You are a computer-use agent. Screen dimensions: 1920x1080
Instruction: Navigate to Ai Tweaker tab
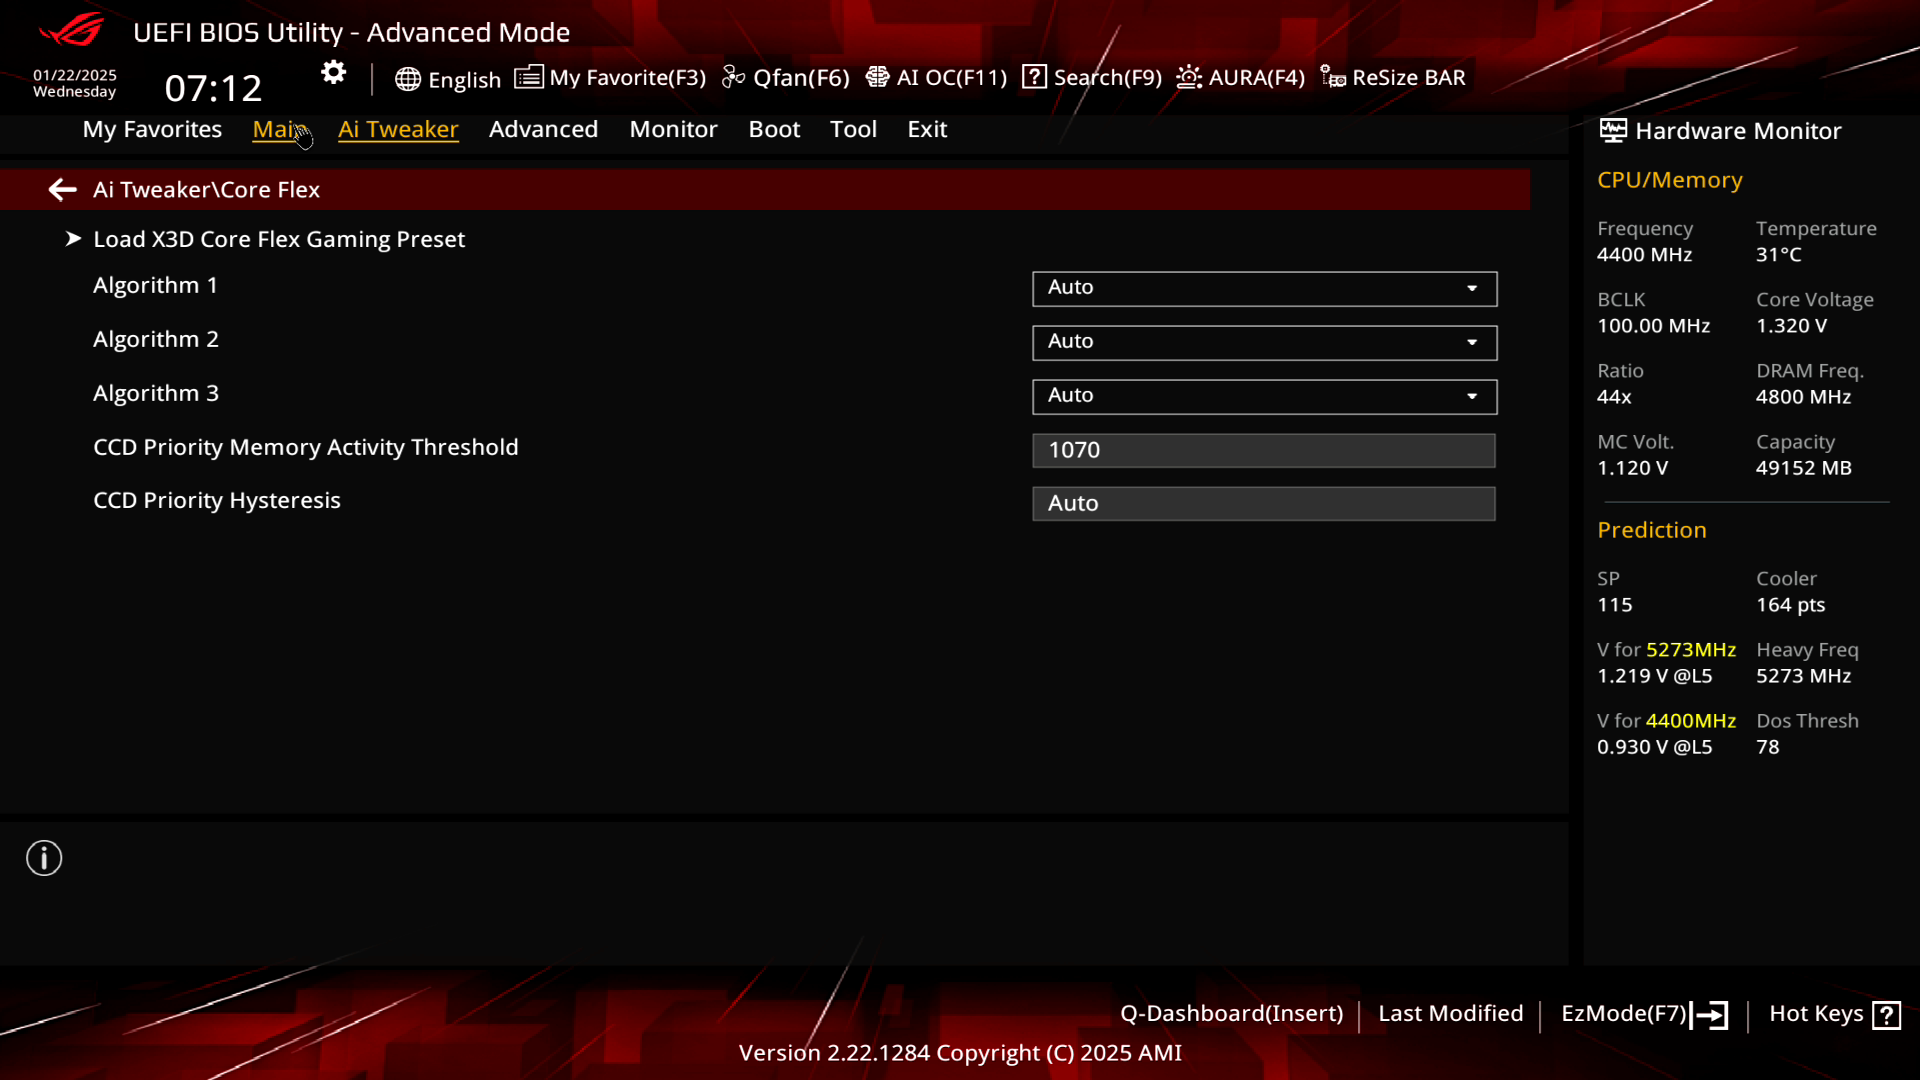(x=398, y=128)
